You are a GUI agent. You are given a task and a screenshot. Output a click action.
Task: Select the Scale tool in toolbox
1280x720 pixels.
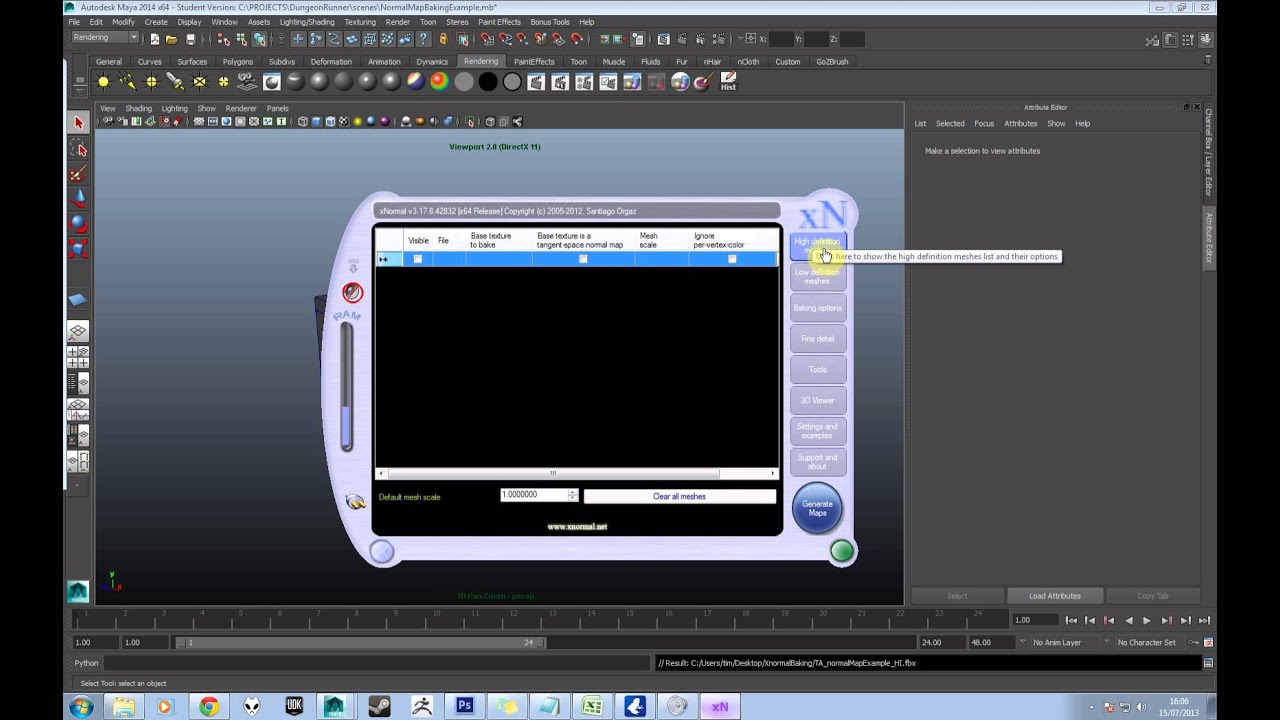click(78, 249)
